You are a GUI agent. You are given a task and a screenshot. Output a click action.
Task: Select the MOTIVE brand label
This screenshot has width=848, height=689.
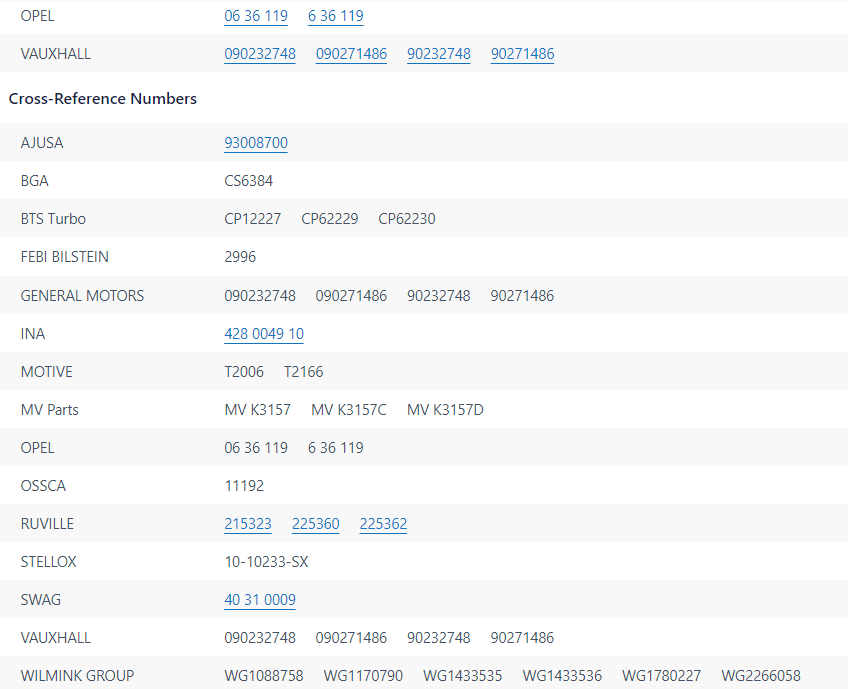47,372
